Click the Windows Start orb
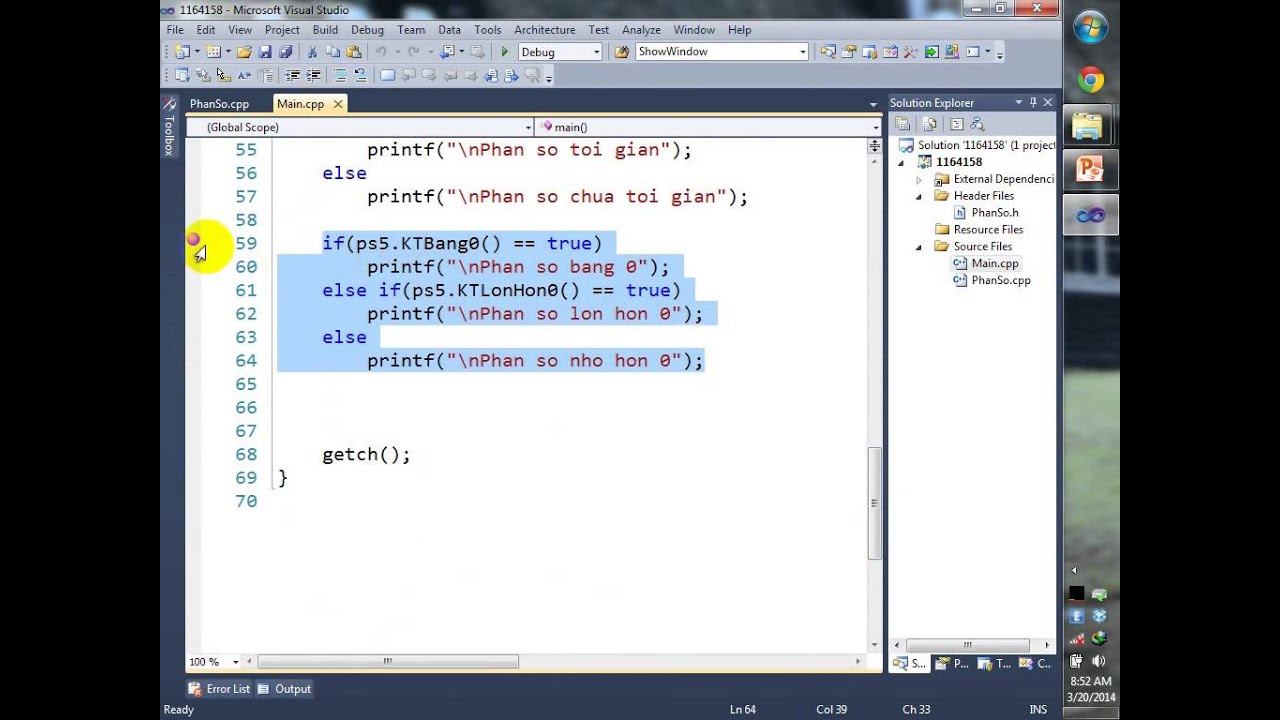The height and width of the screenshot is (720, 1280). point(1090,27)
